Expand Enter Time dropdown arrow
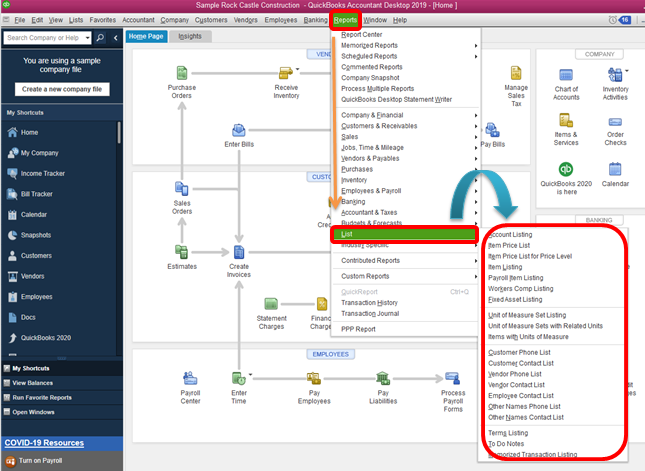The width and height of the screenshot is (645, 471). [x=250, y=374]
